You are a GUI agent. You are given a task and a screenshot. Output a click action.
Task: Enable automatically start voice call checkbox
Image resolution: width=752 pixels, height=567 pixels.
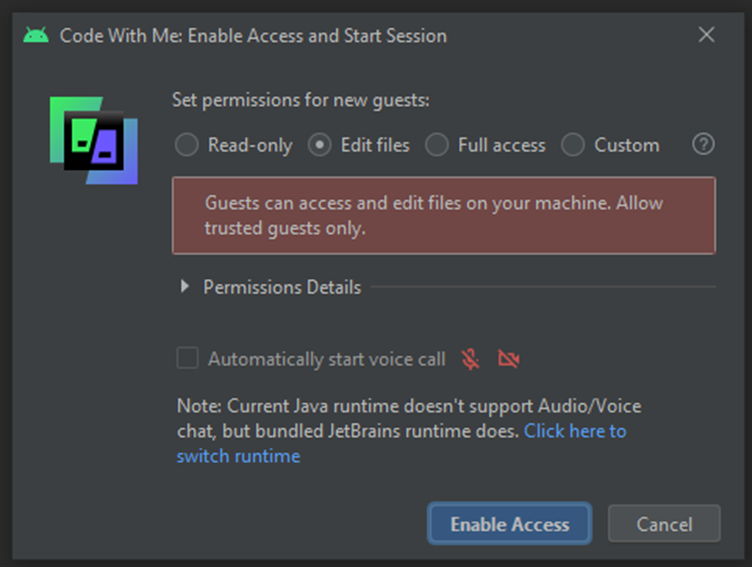tap(187, 358)
